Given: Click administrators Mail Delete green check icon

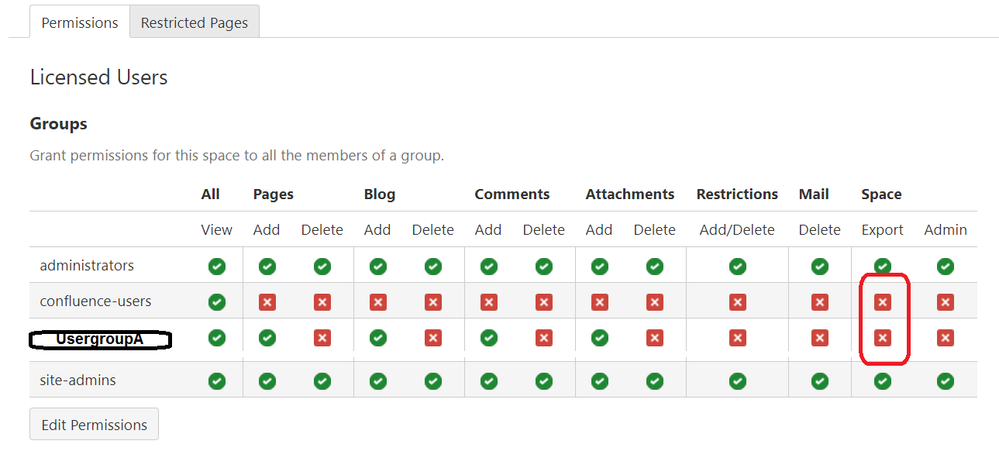Looking at the screenshot, I should click(819, 266).
